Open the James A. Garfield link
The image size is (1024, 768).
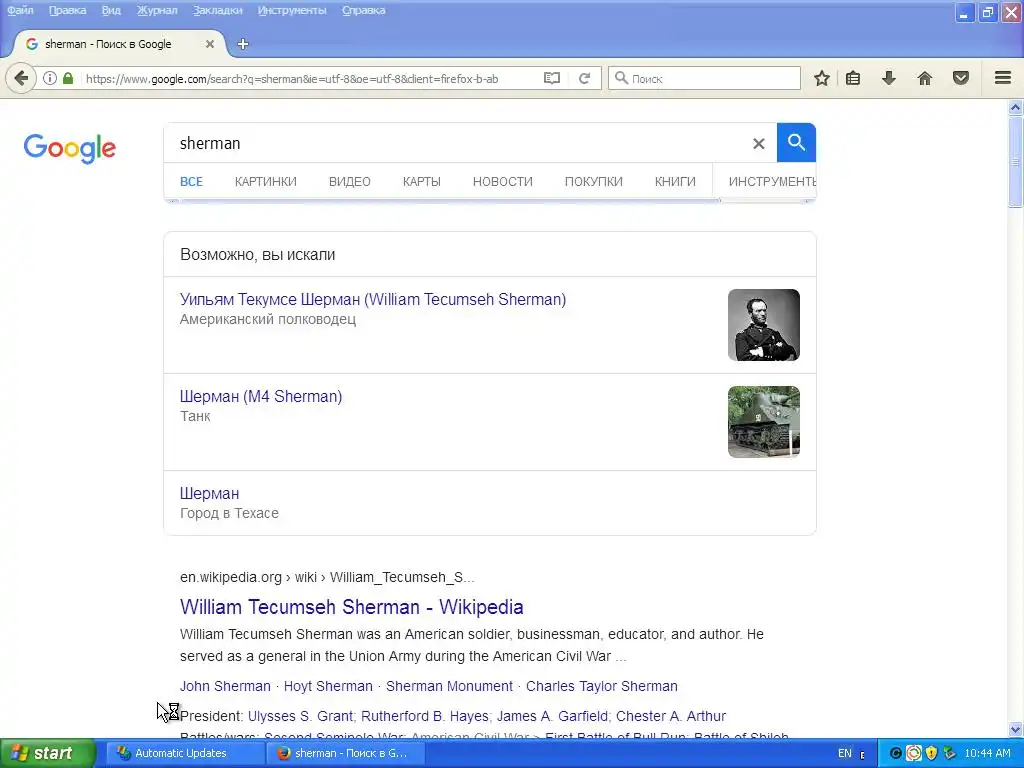[x=552, y=716]
